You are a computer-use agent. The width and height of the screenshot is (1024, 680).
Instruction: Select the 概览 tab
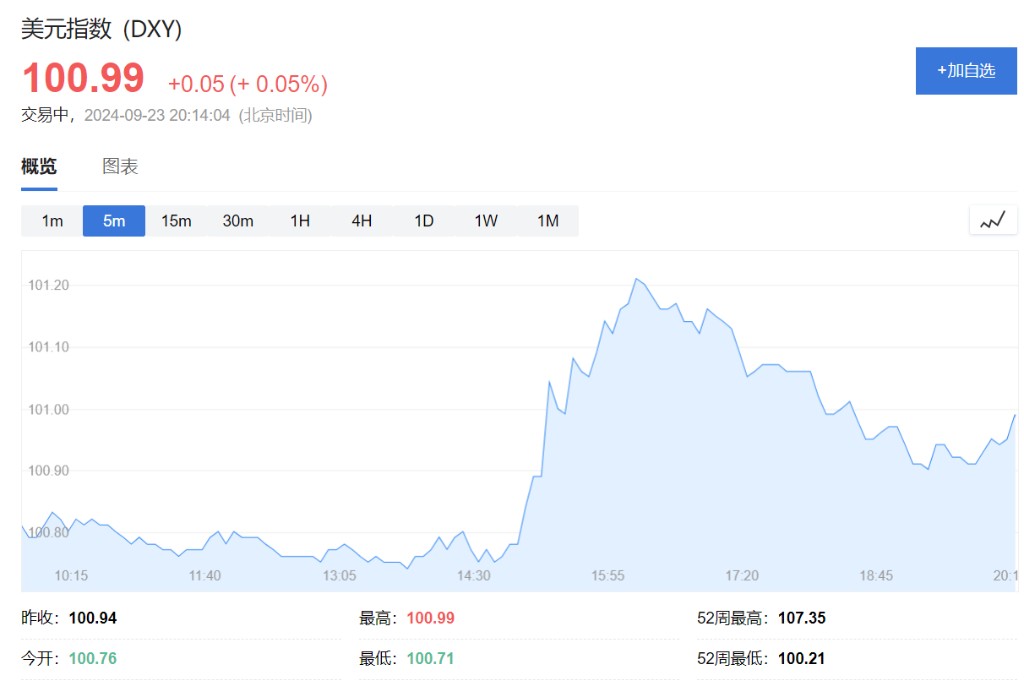click(x=39, y=167)
